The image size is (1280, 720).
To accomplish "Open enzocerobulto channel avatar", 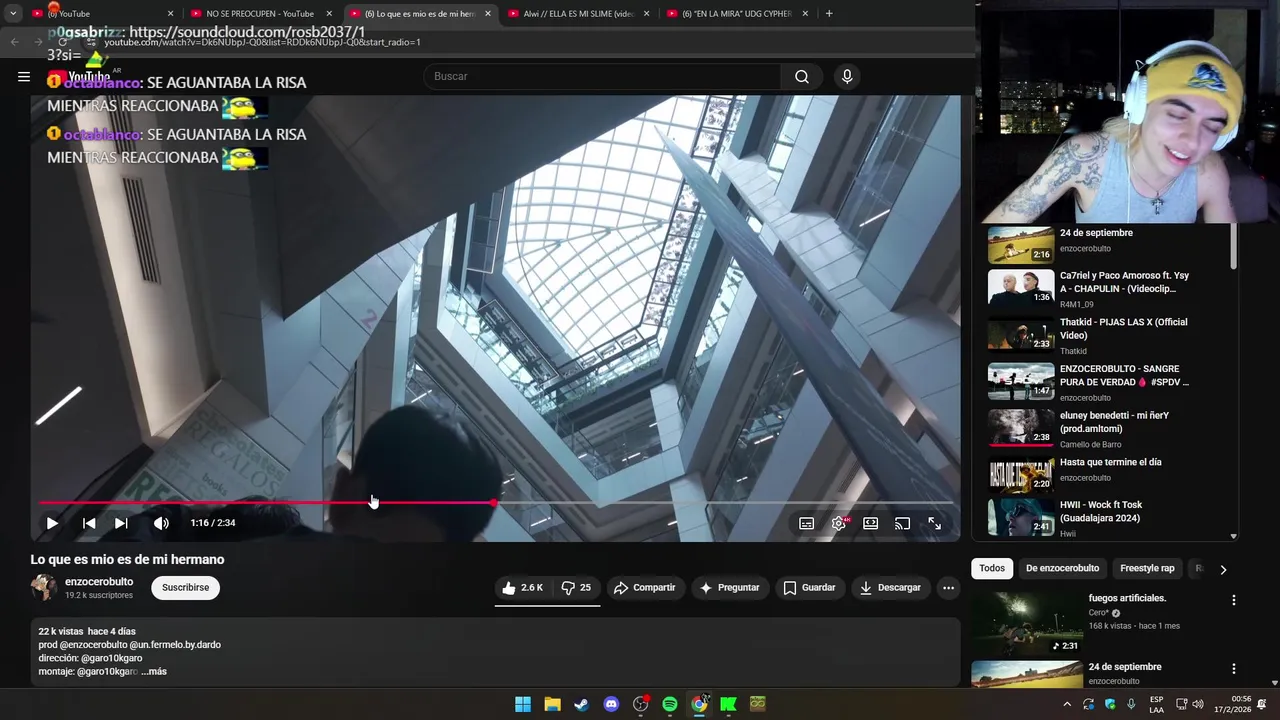I will (x=44, y=588).
